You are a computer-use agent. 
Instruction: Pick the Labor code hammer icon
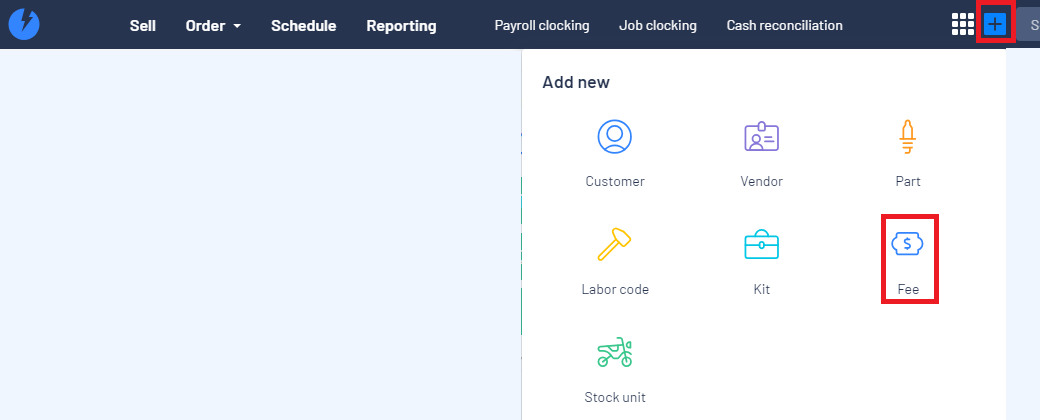point(614,245)
